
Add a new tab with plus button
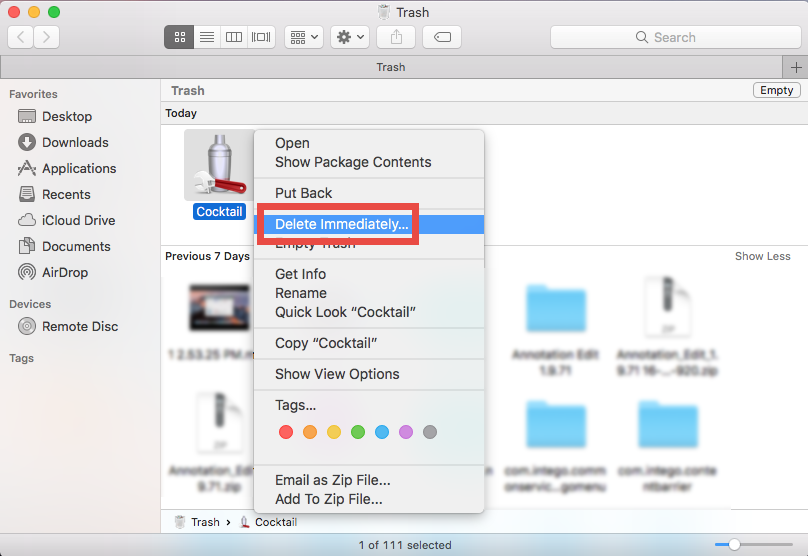click(796, 68)
